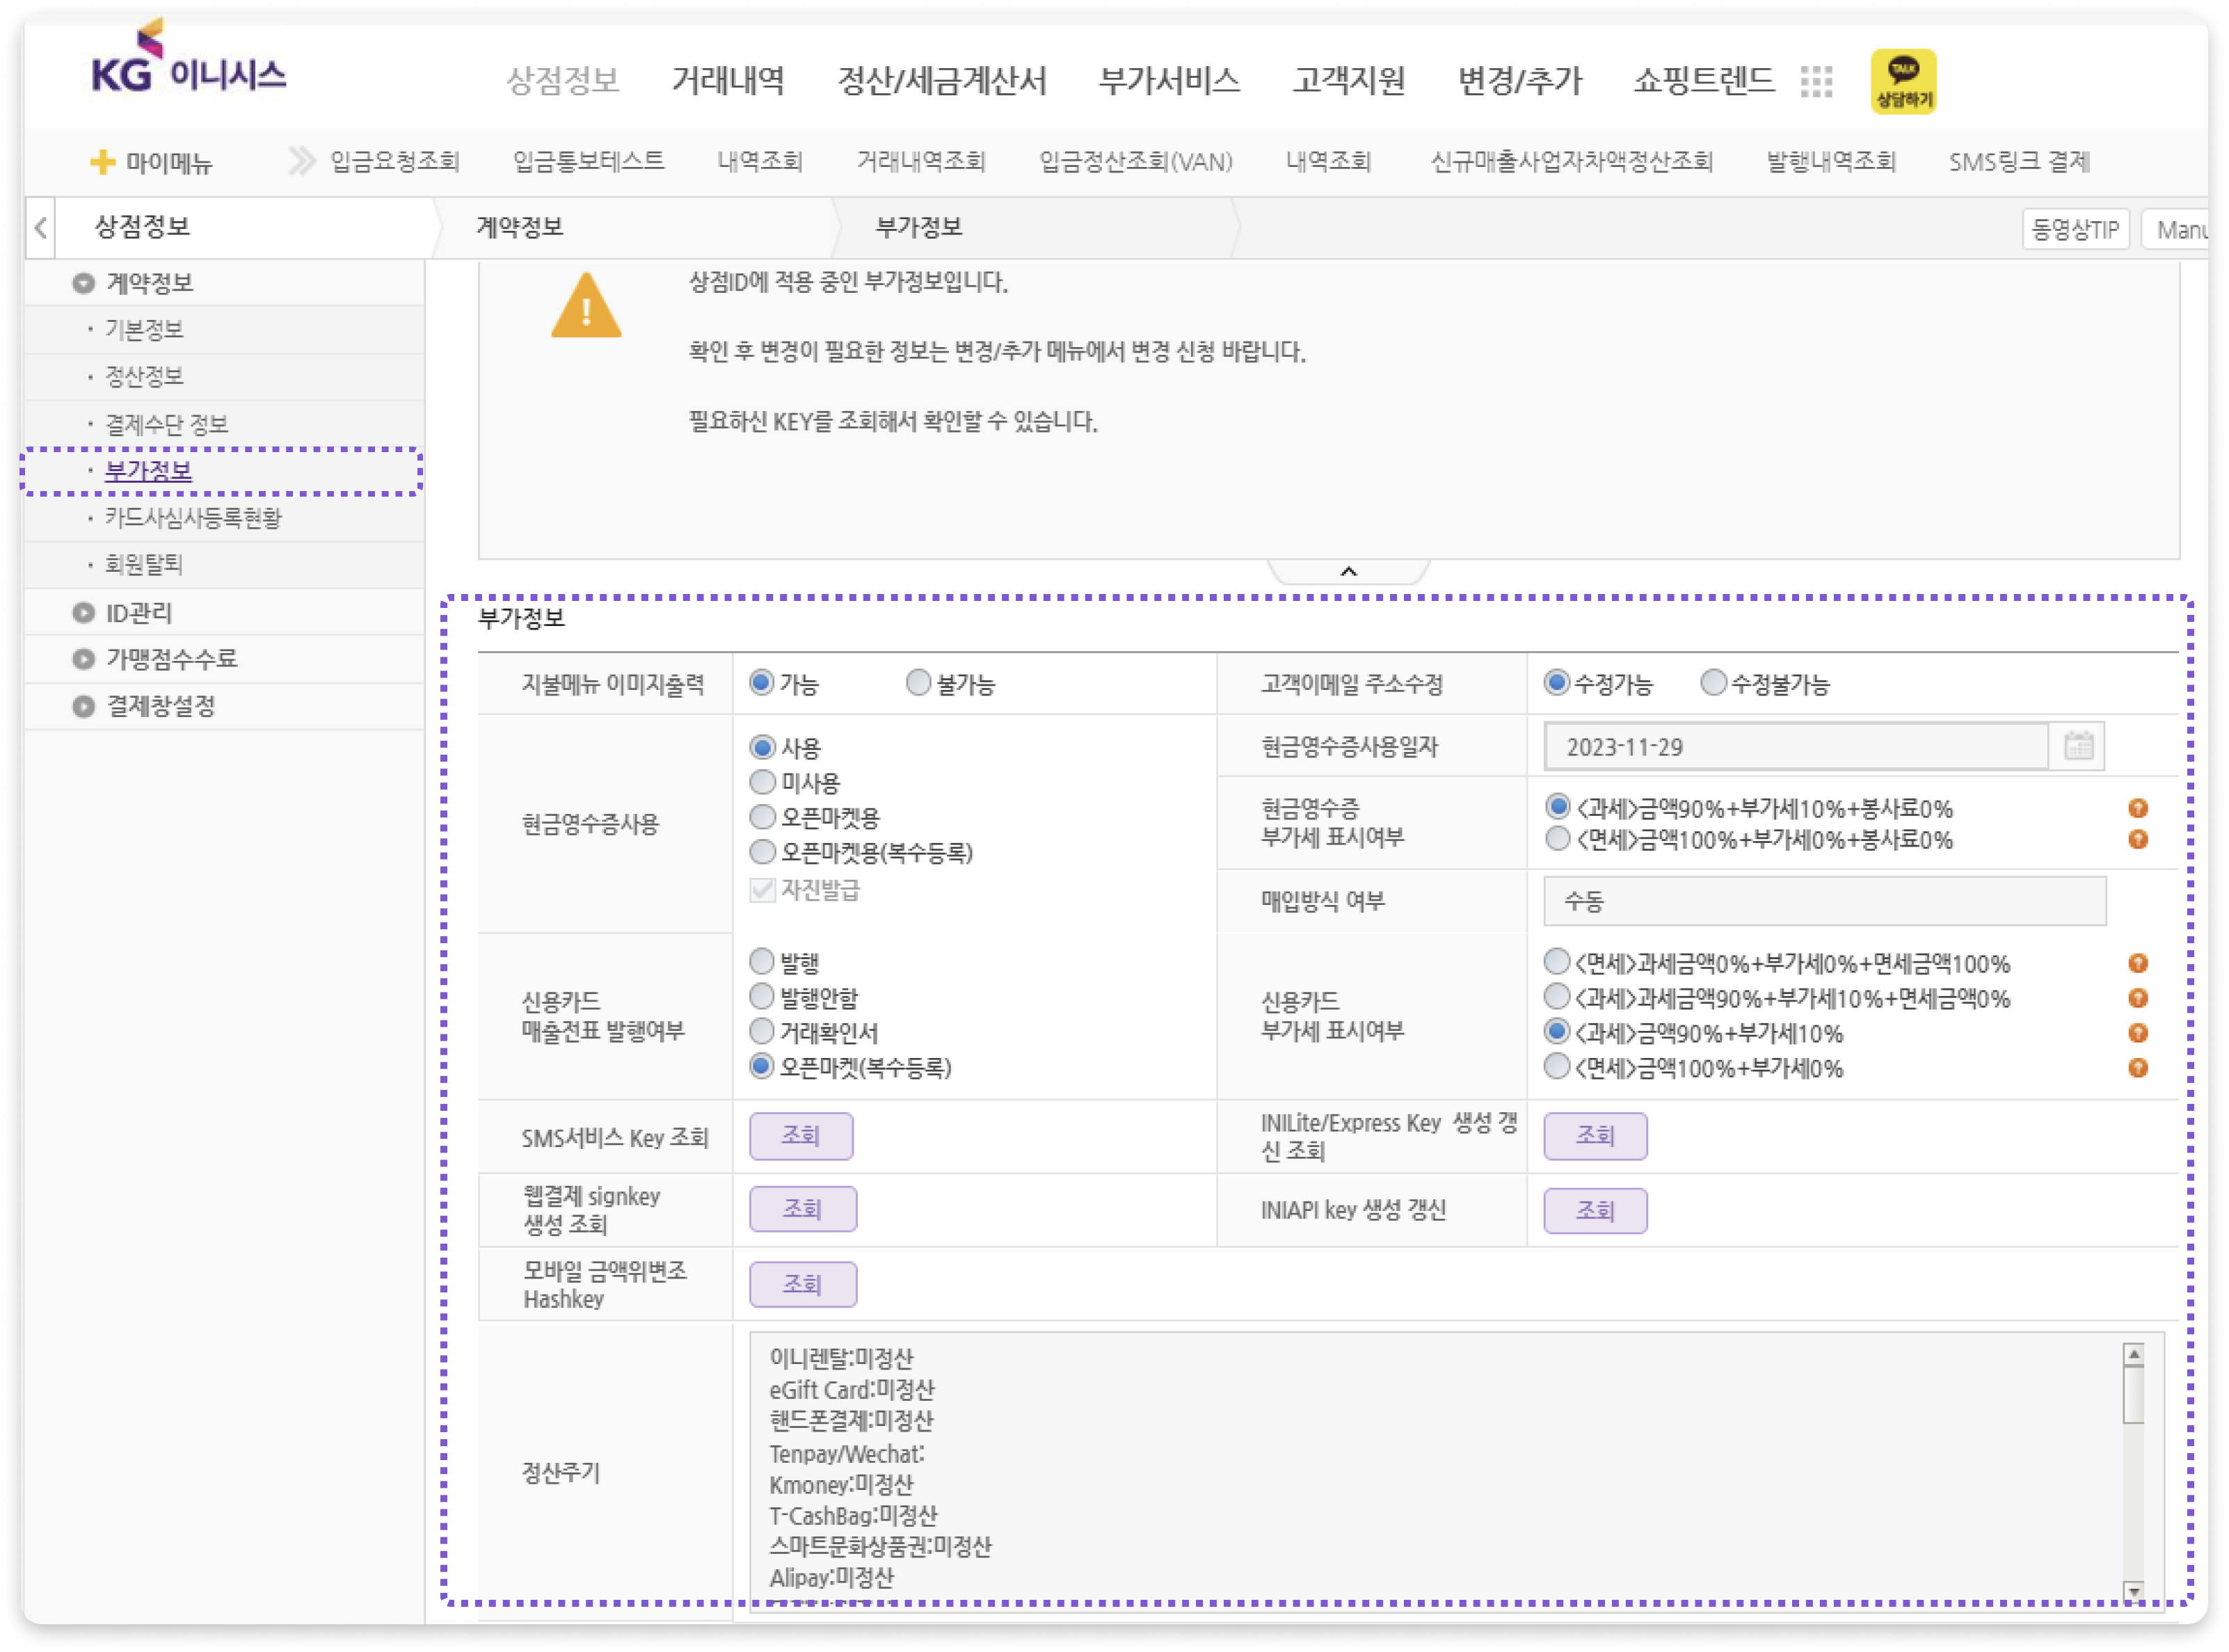Image resolution: width=2229 pixels, height=1652 pixels.
Task: Click help icon beside credit card <면세>금액100%+부가세0%
Action: [2138, 1068]
